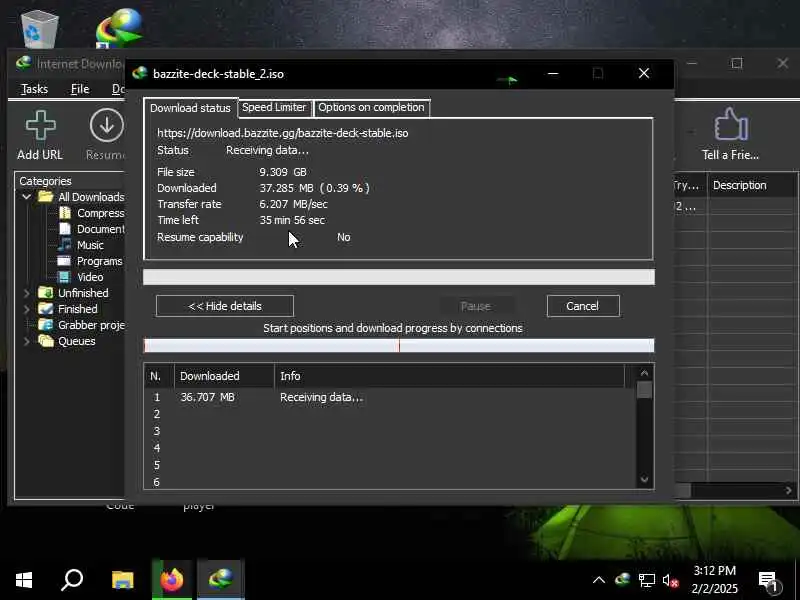Click the overall download progress bar

(x=399, y=277)
